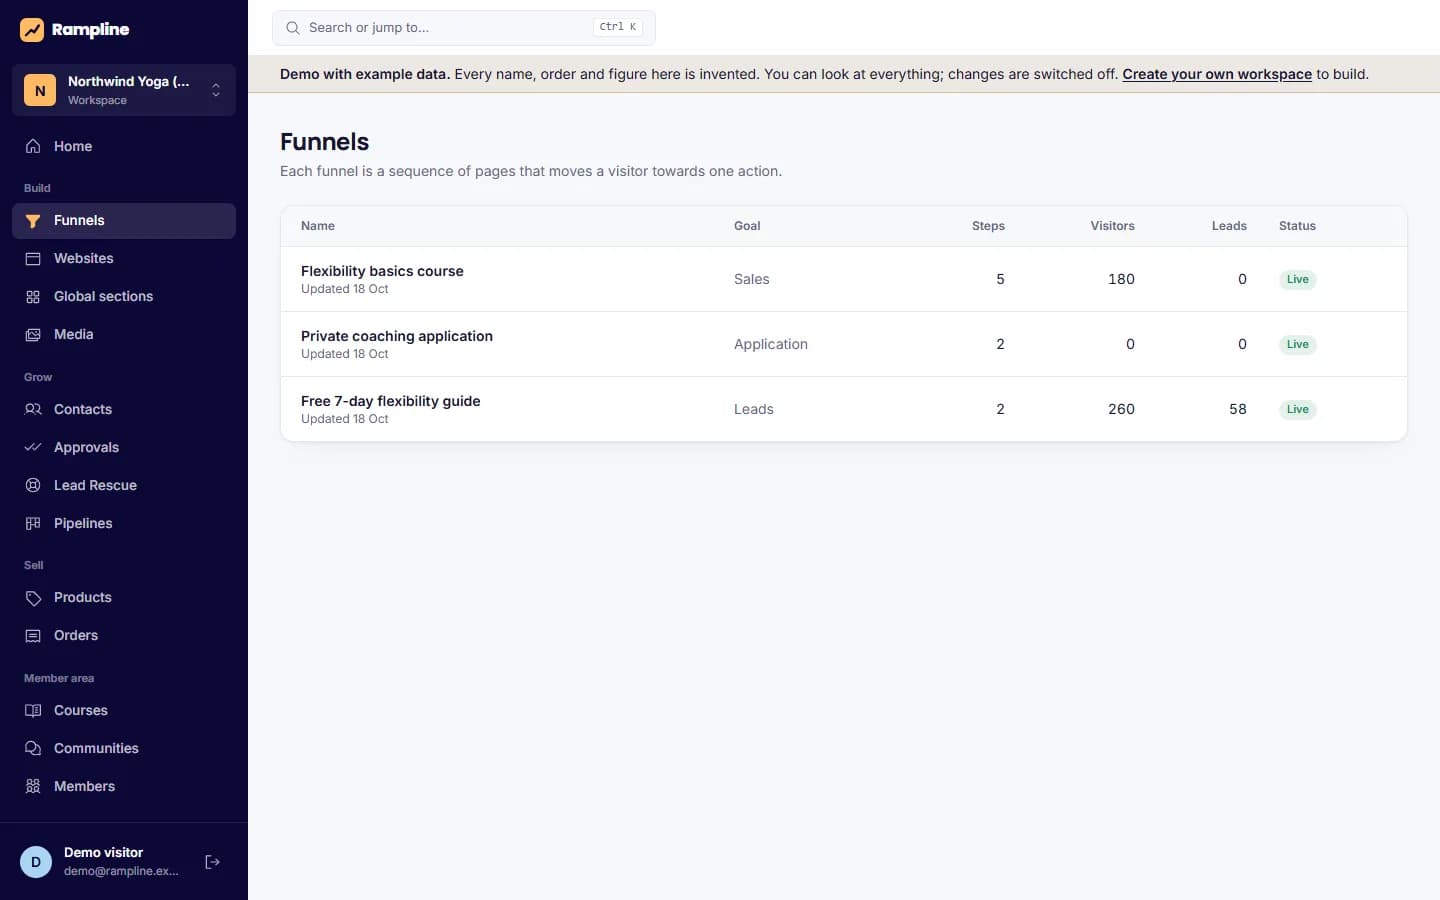Click the Rampline logo icon
This screenshot has height=900, width=1440.
coord(32,30)
